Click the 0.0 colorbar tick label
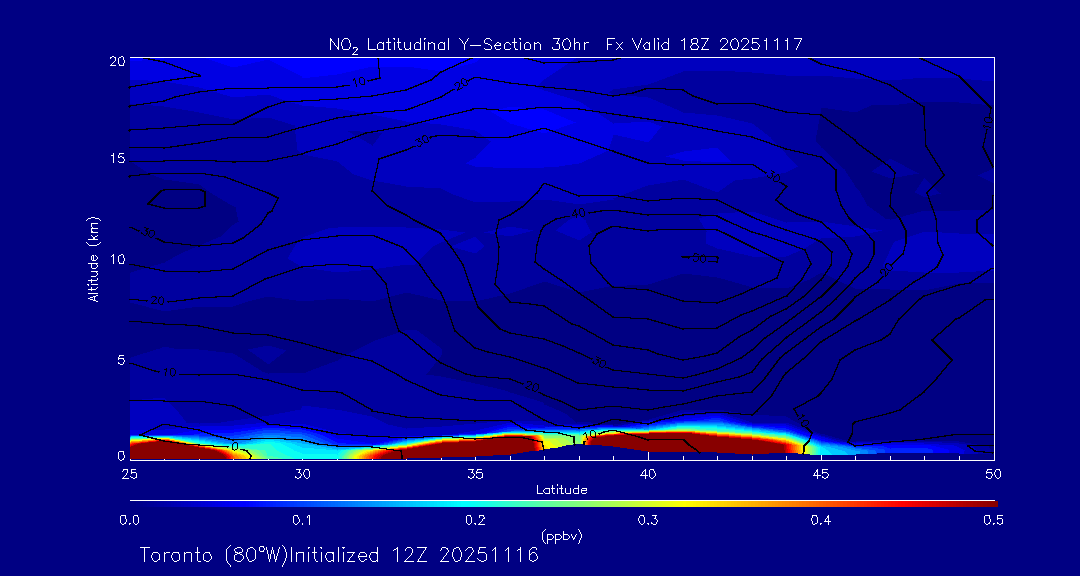Viewport: 1080px width, 576px height. click(x=129, y=520)
